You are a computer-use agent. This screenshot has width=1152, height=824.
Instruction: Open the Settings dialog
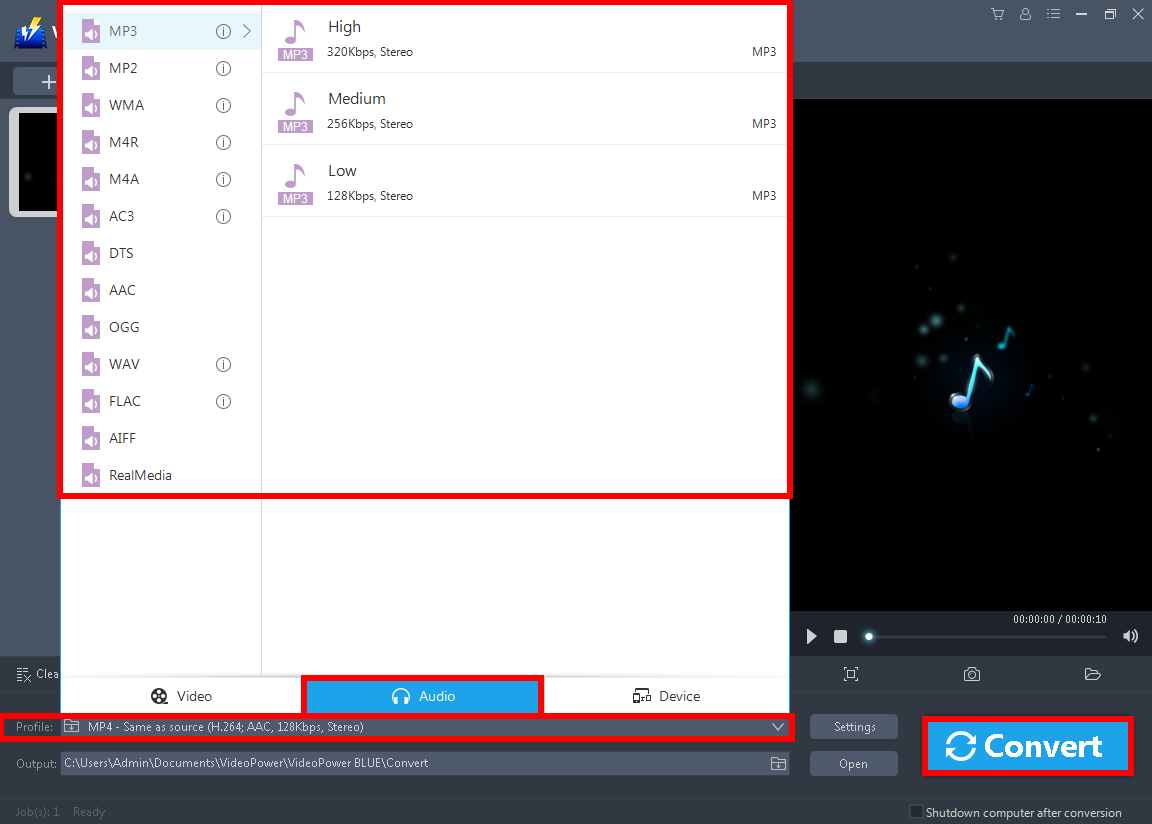pyautogui.click(x=853, y=726)
